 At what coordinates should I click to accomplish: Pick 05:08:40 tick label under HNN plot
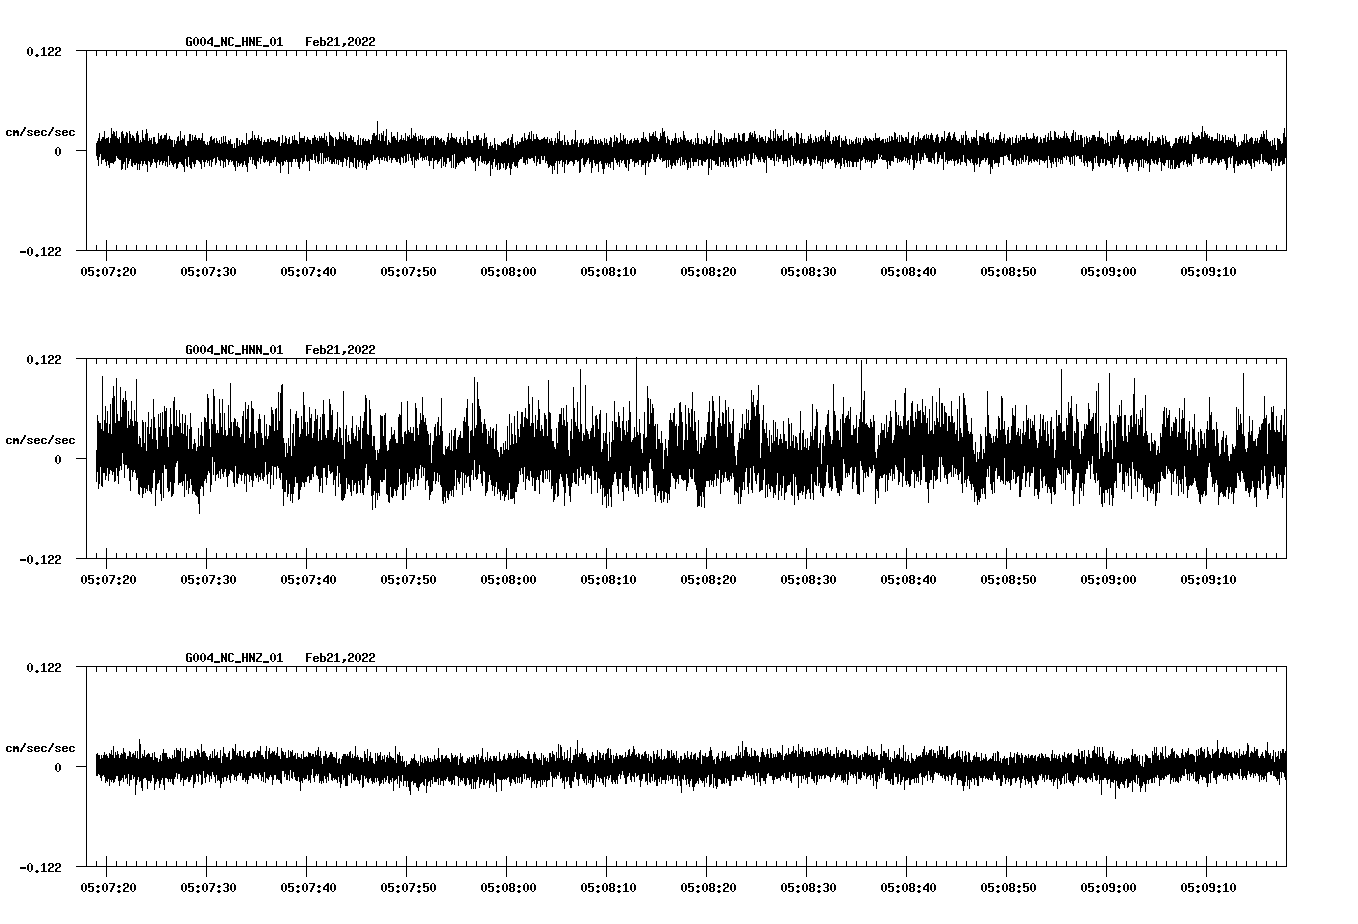pyautogui.click(x=908, y=579)
